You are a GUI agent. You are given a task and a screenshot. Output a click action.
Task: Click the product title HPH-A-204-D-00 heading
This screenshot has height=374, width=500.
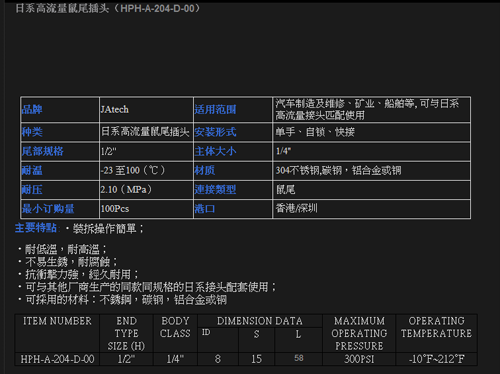point(107,8)
